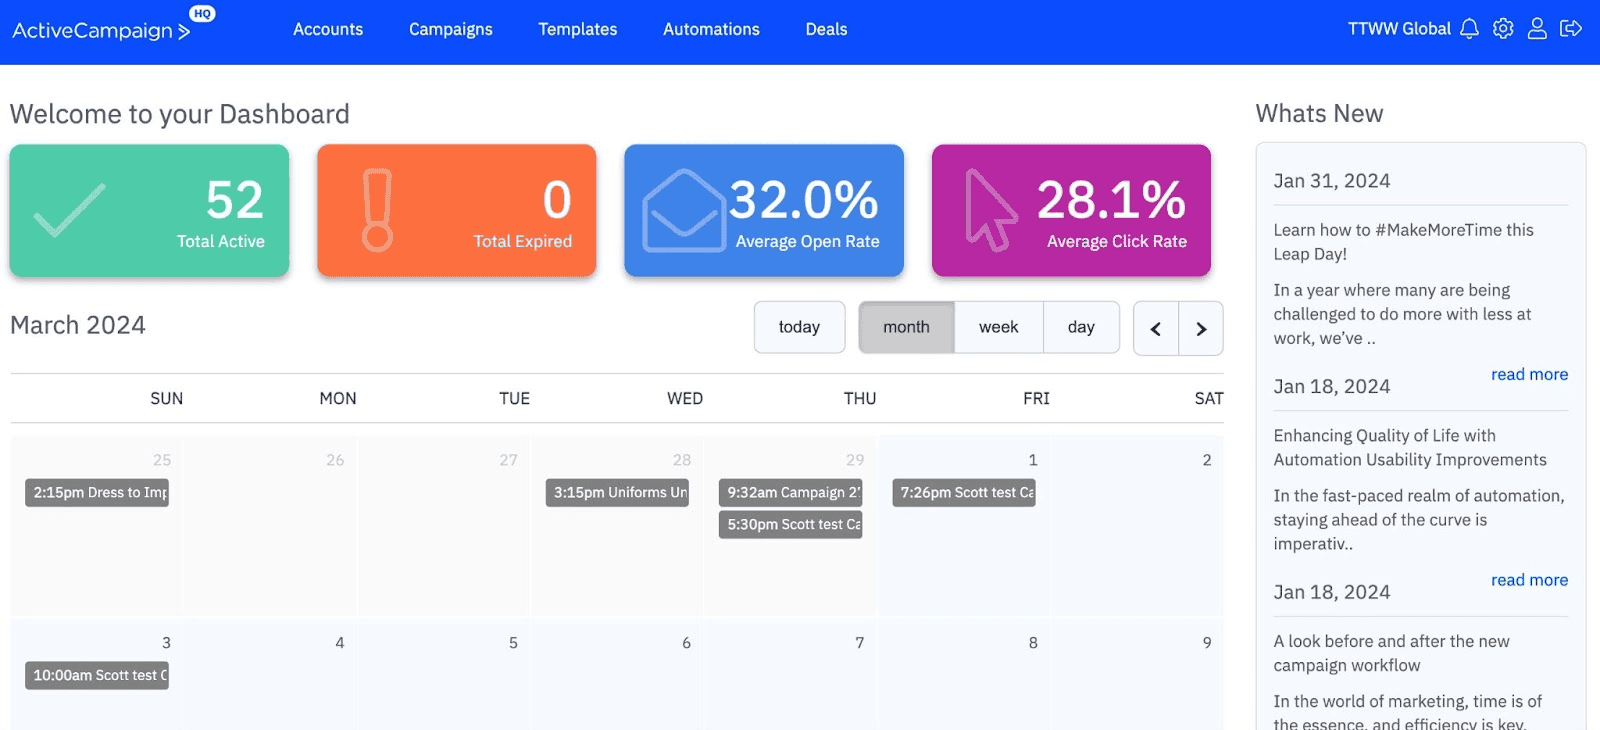The image size is (1600, 730).
Task: Switch calendar to week view
Action: pyautogui.click(x=998, y=327)
